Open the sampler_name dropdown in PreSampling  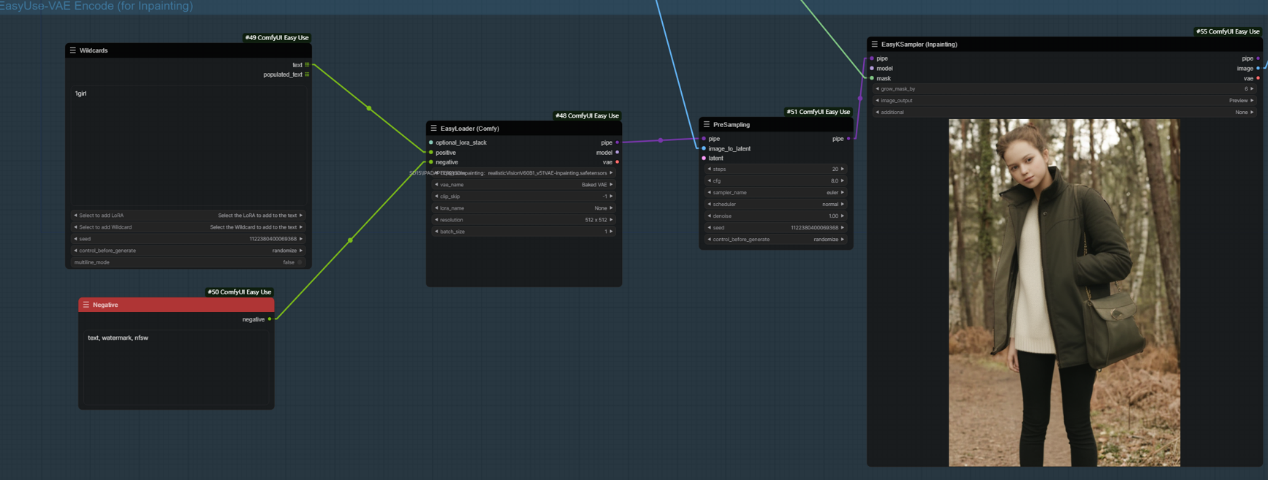(x=776, y=193)
